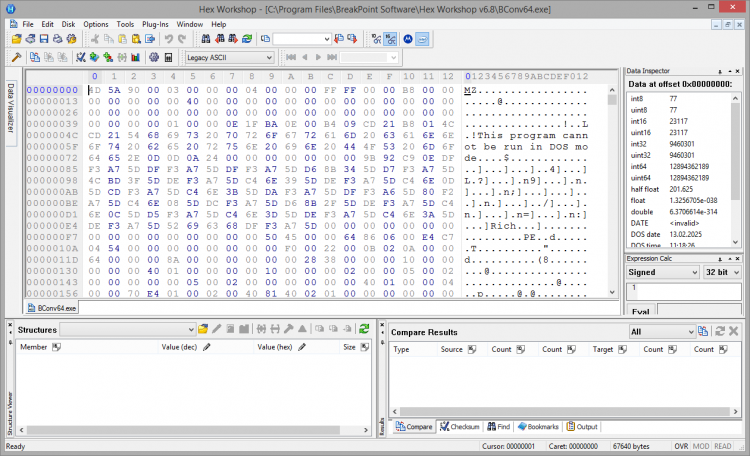The image size is (750, 456).
Task: Open the Tools menu
Action: coord(125,24)
